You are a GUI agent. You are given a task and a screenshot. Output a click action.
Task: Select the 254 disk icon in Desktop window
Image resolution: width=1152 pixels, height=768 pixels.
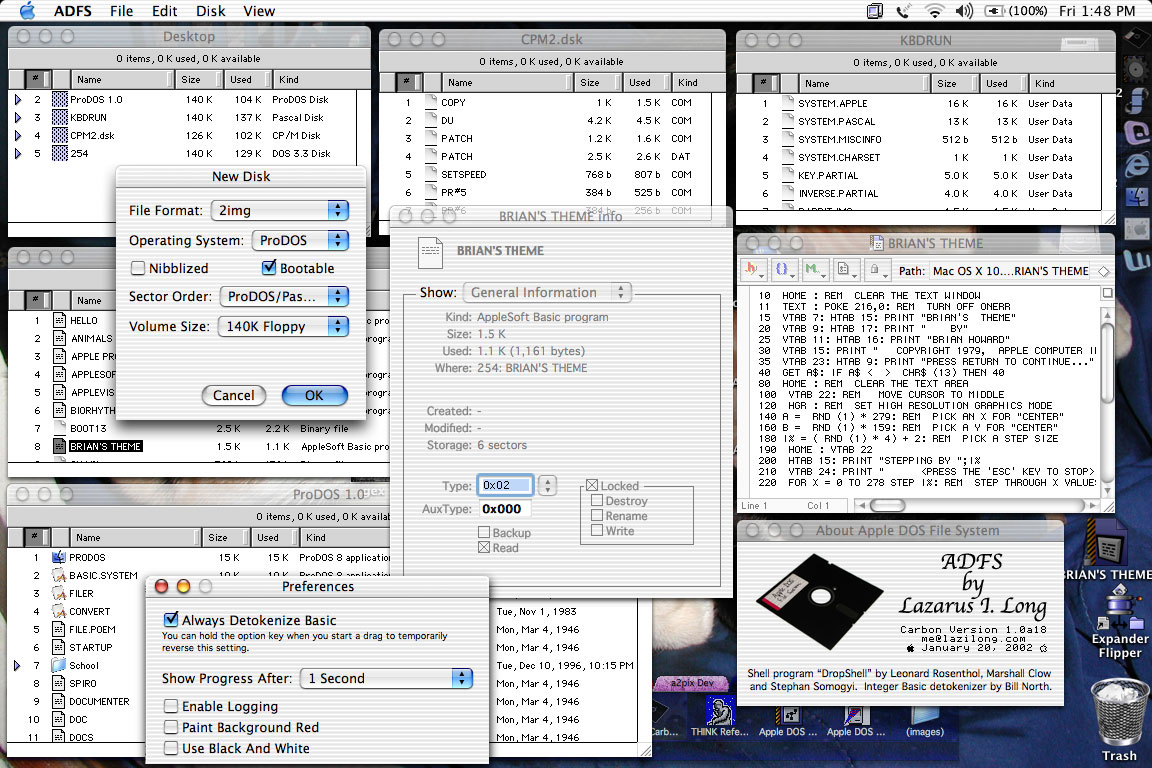[60, 154]
